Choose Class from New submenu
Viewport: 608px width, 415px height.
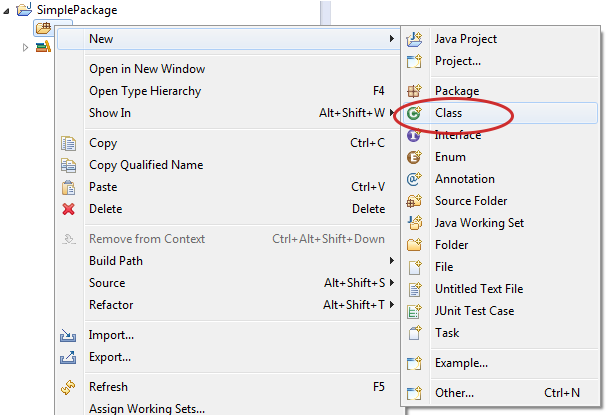click(x=500, y=113)
